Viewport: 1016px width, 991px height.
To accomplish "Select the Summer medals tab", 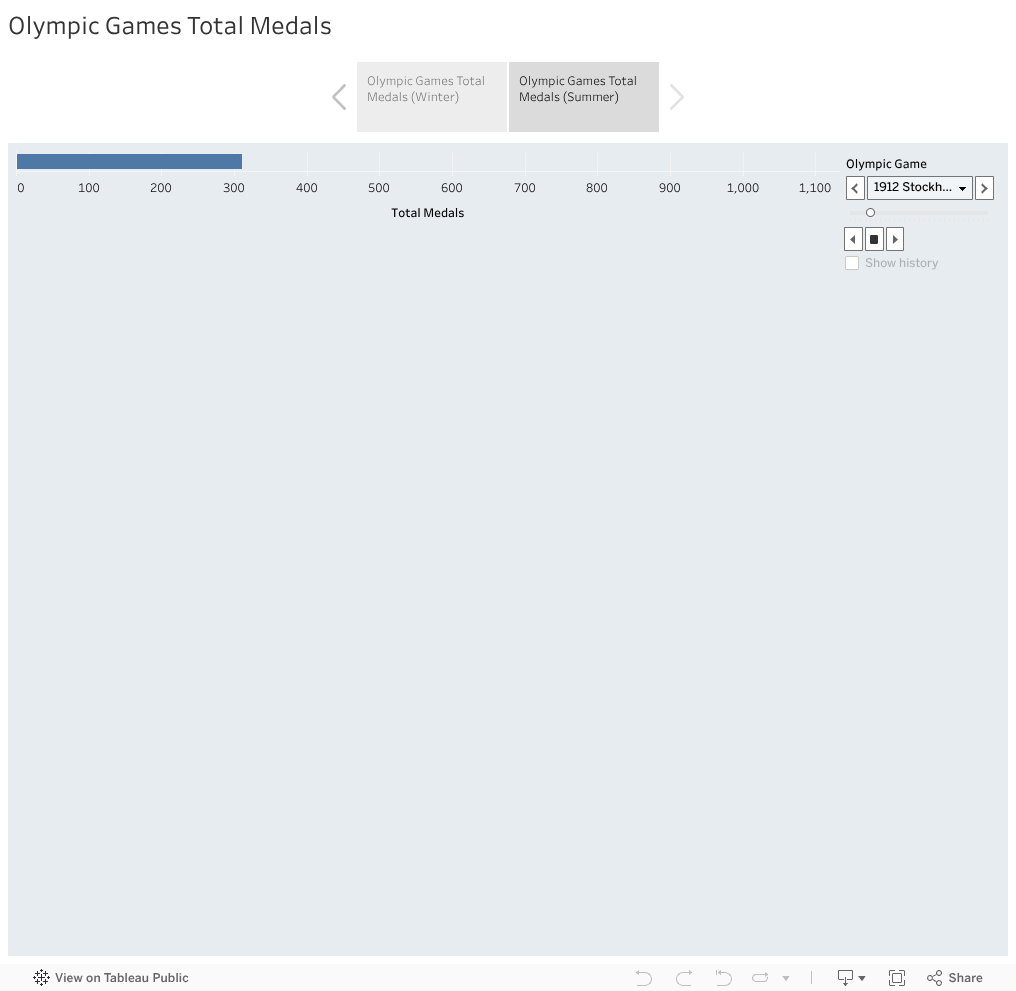I will click(583, 97).
